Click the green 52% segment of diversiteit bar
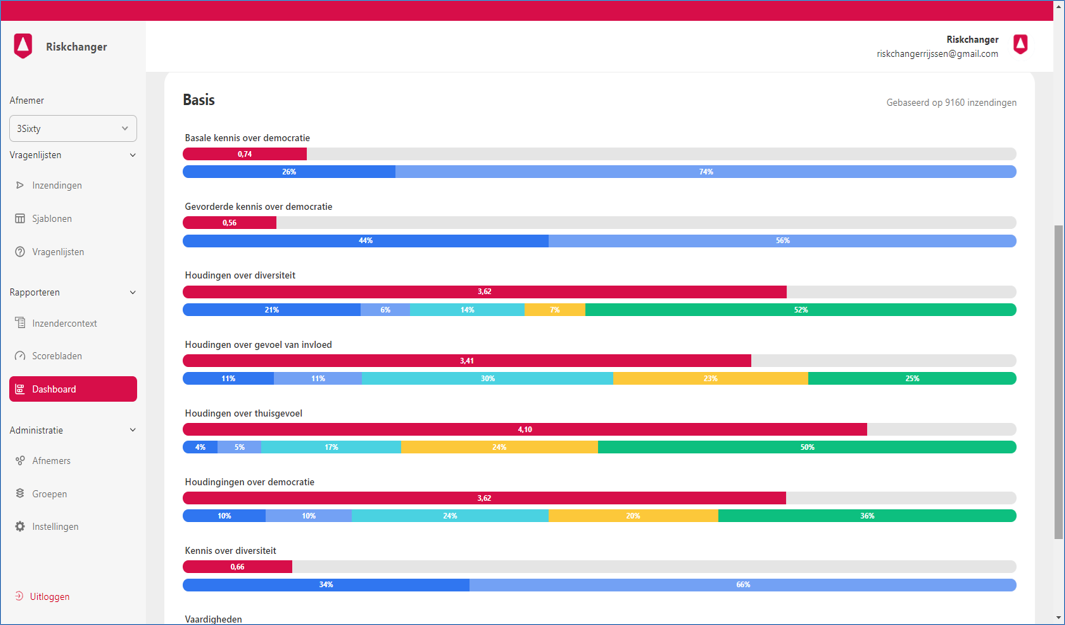The image size is (1065, 625). (801, 310)
